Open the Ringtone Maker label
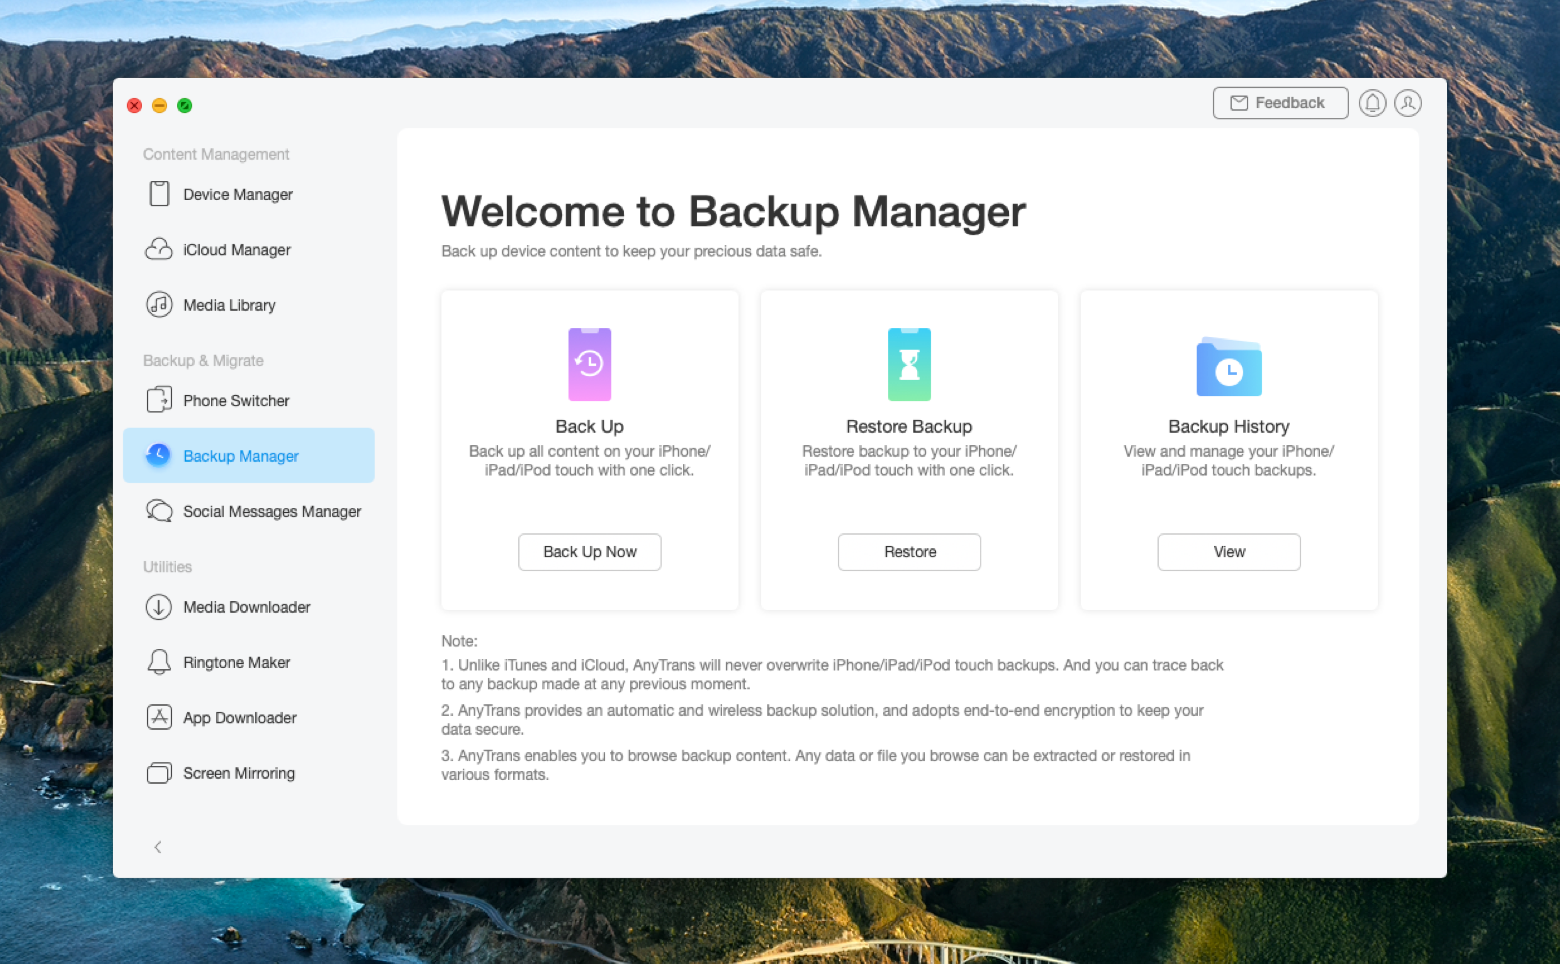 [x=237, y=662]
